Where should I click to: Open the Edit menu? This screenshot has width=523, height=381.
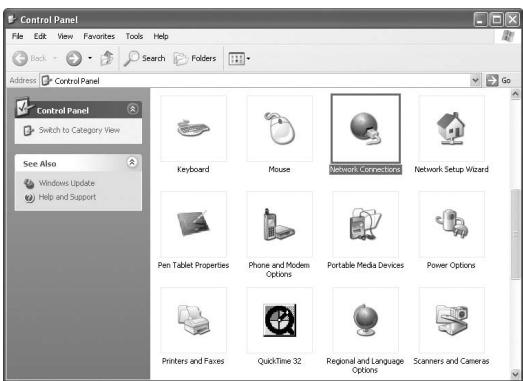40,36
